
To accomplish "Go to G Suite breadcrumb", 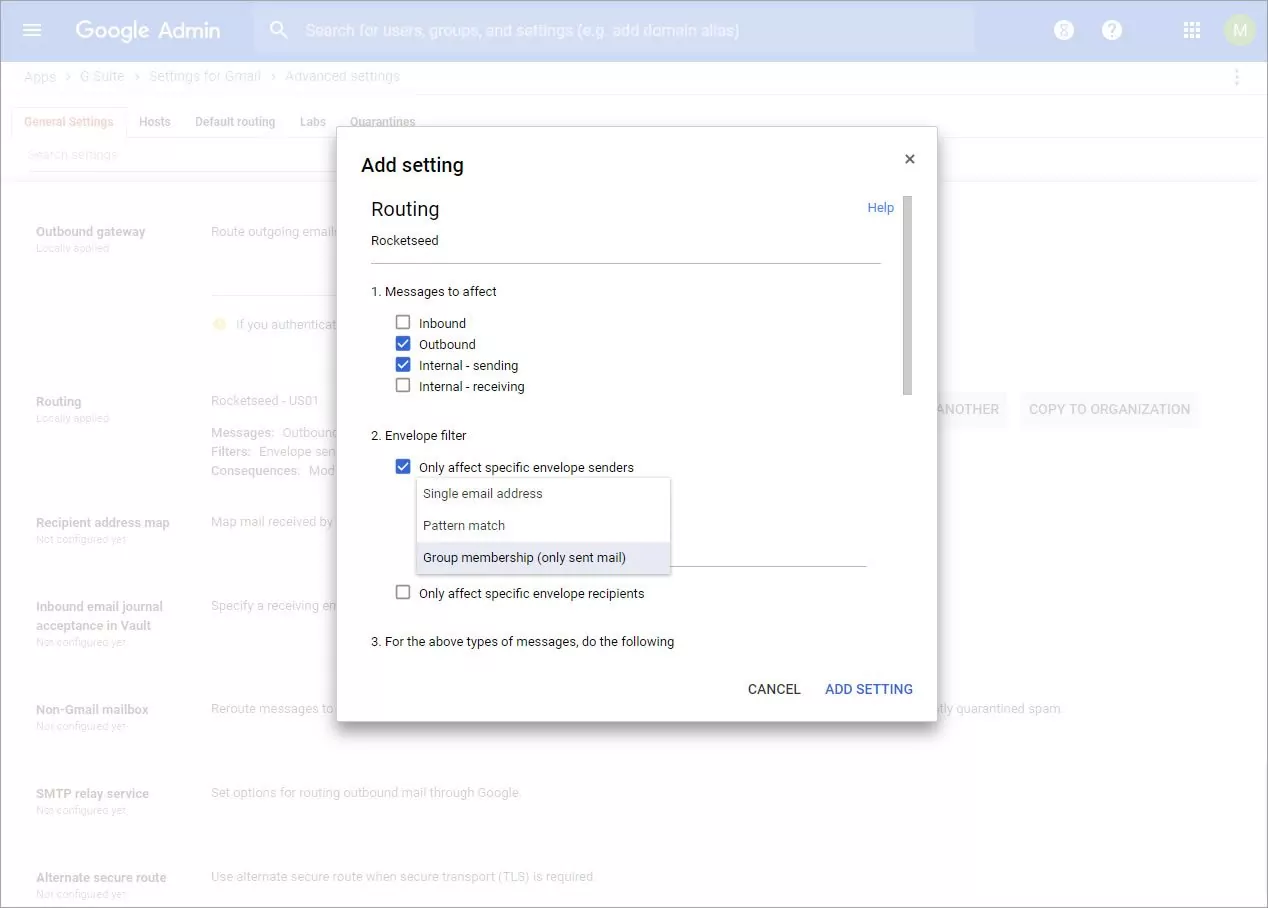I will coord(103,77).
